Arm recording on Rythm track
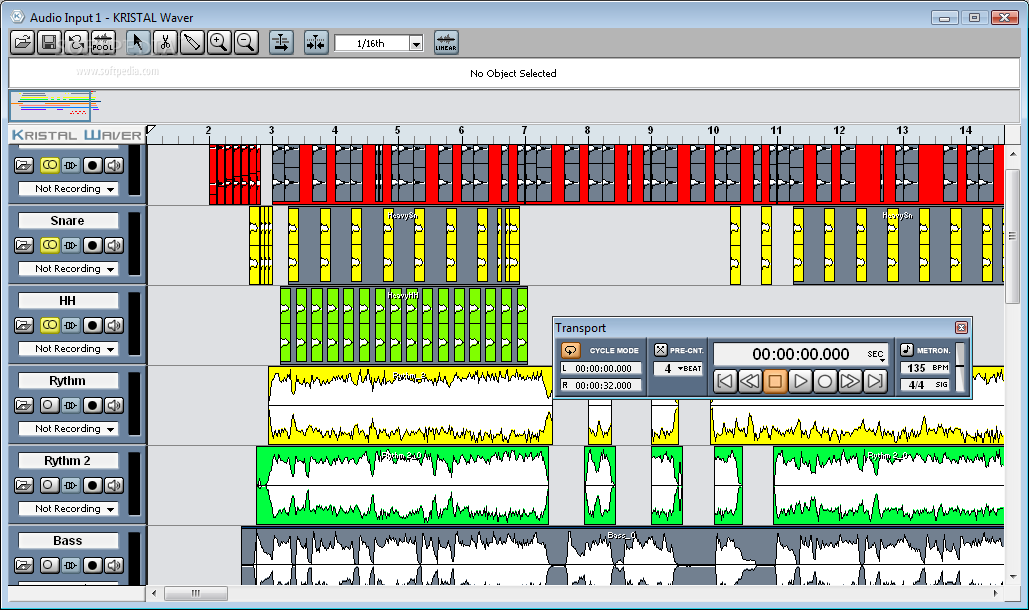Screen dimensions: 1029x610 (x=93, y=405)
